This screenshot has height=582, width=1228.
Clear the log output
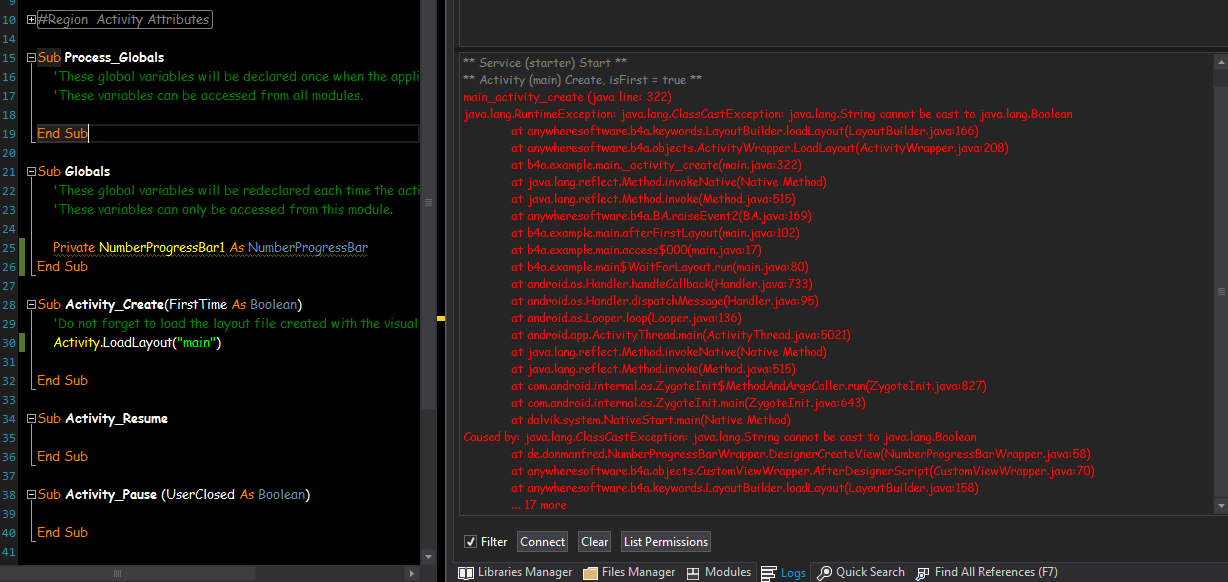(x=595, y=542)
